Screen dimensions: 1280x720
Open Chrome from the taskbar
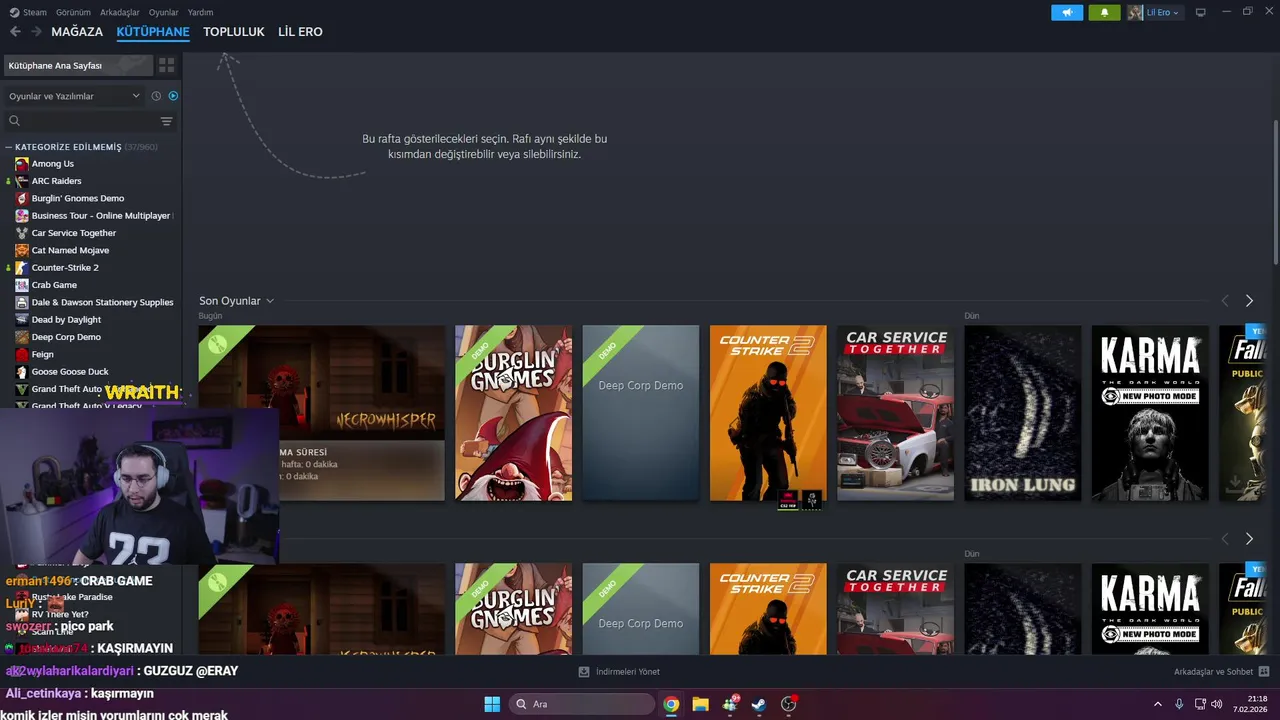[671, 704]
